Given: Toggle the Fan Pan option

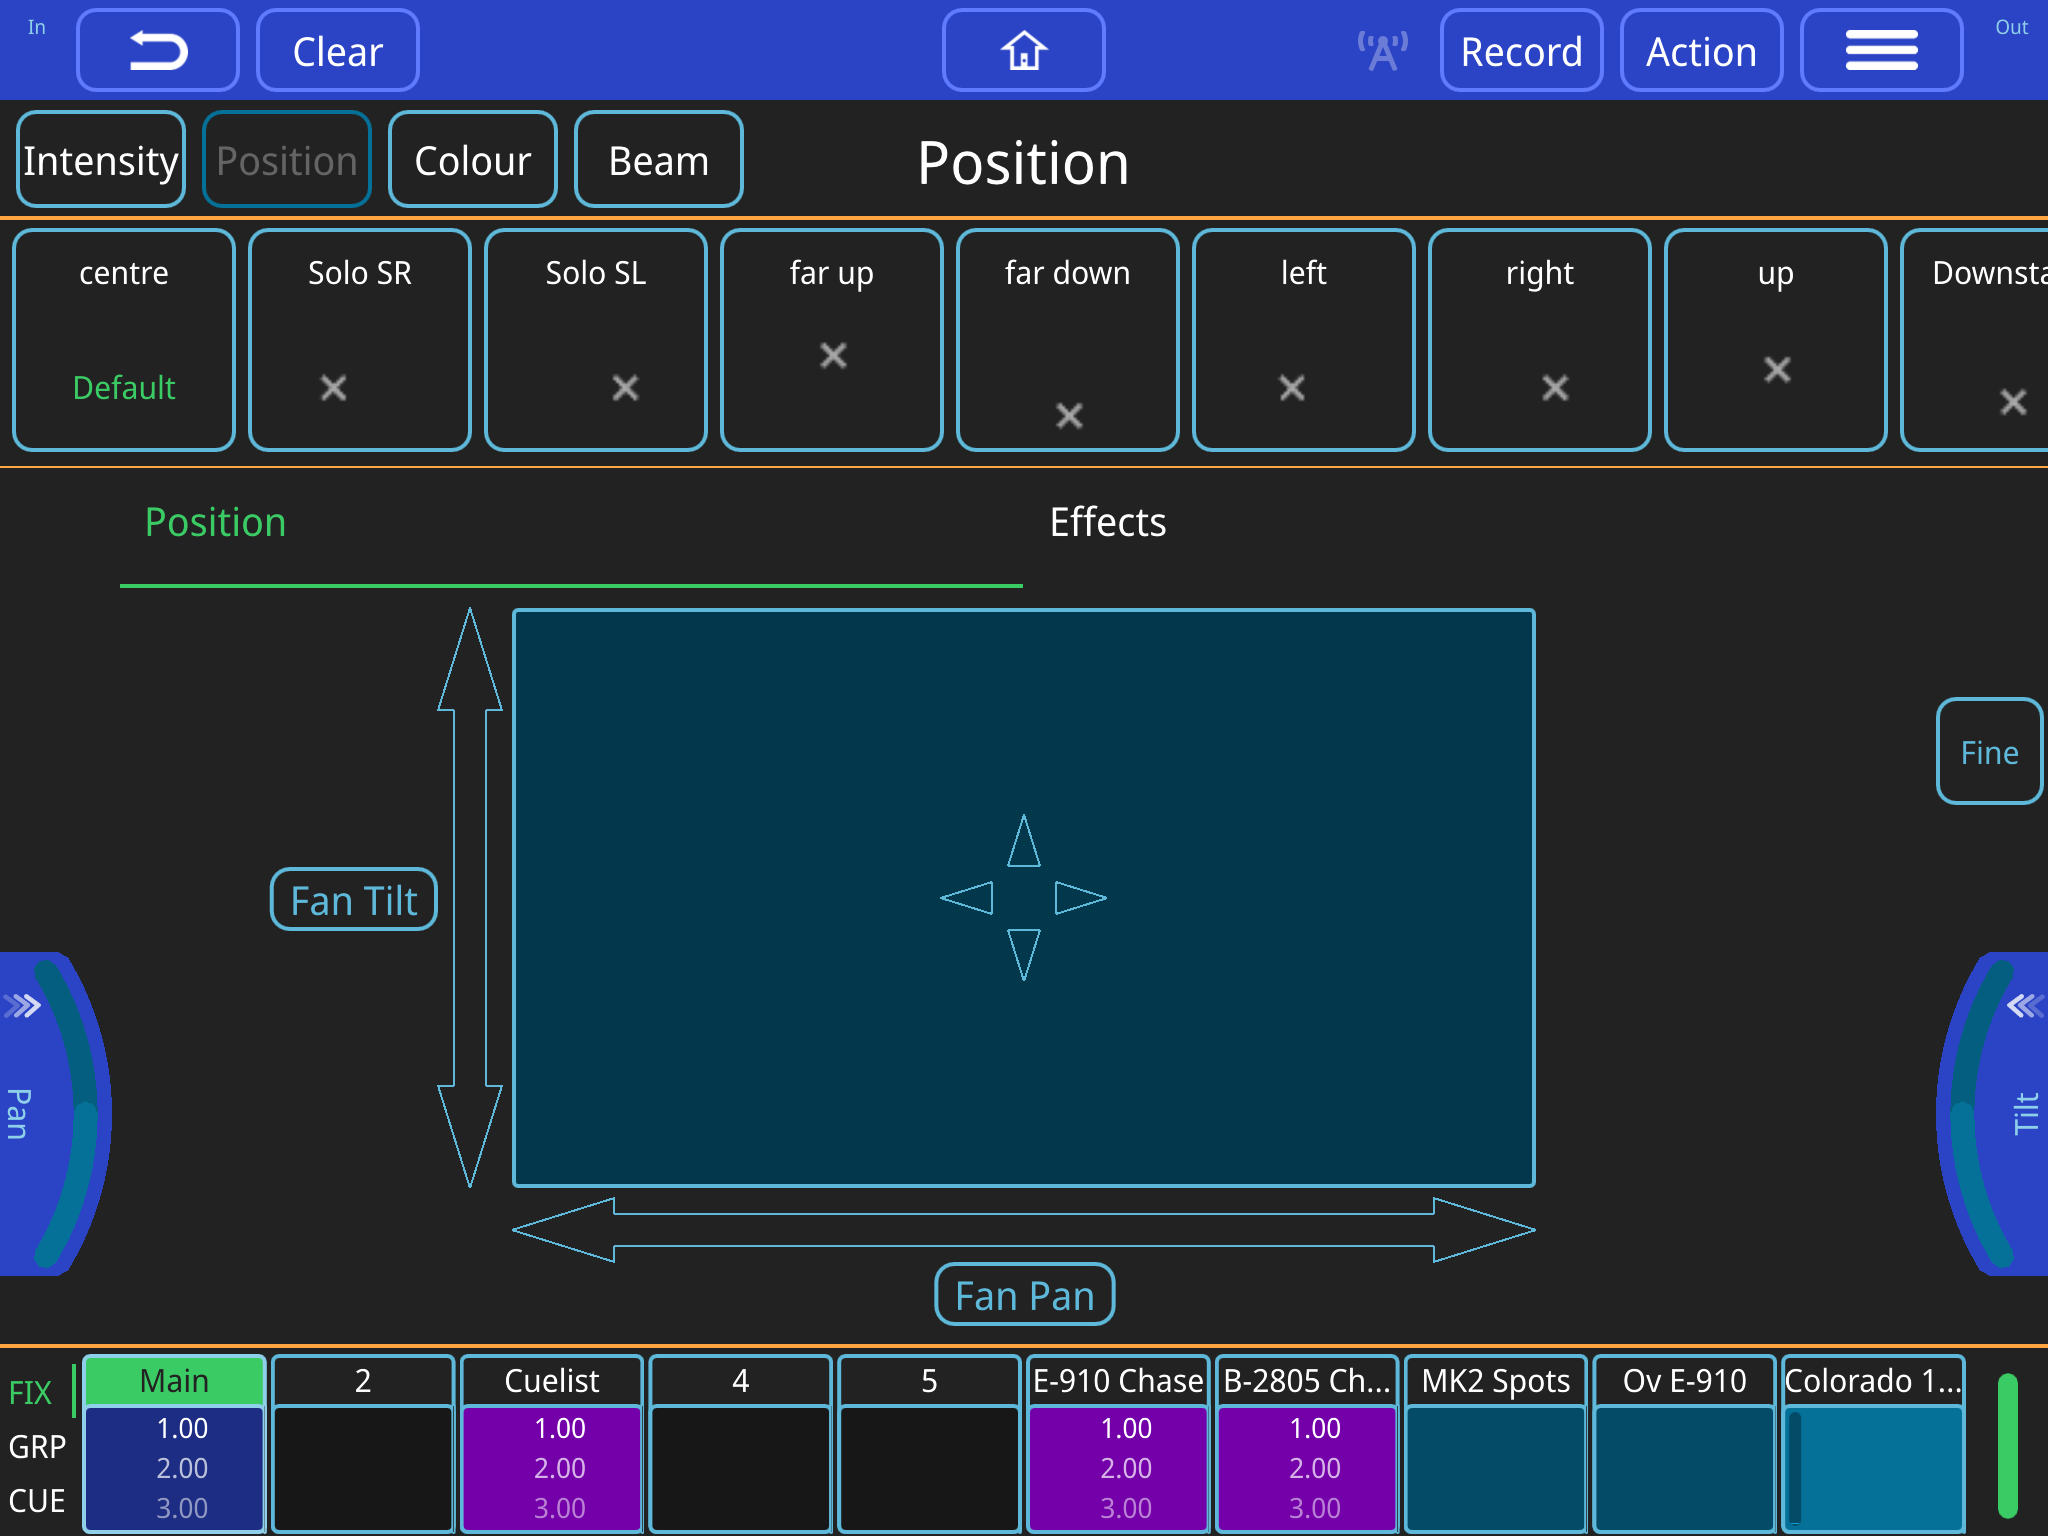Looking at the screenshot, I should click(x=1024, y=1295).
